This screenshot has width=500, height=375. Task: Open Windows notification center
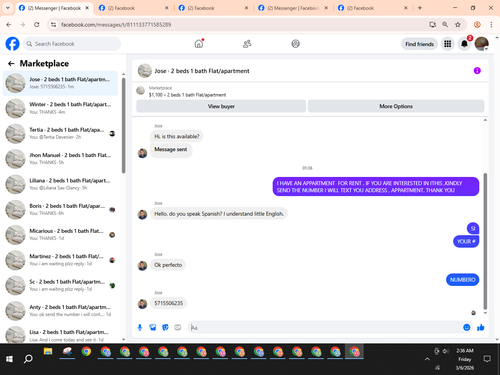[487, 359]
